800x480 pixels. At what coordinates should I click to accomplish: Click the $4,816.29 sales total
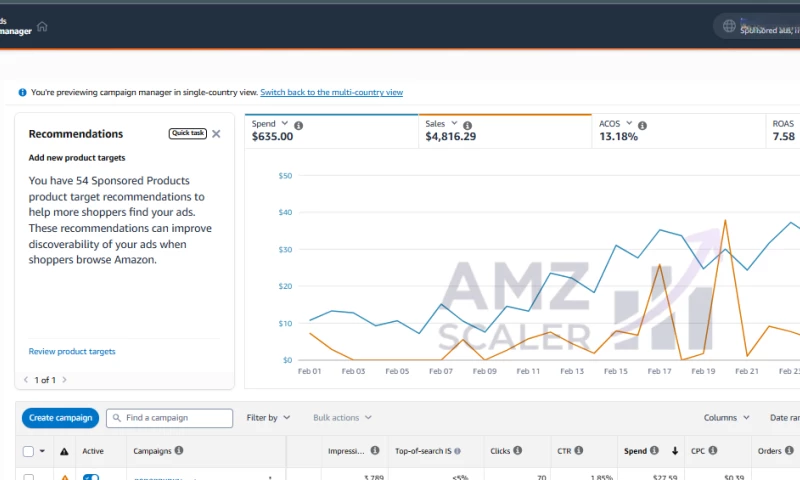pos(451,137)
